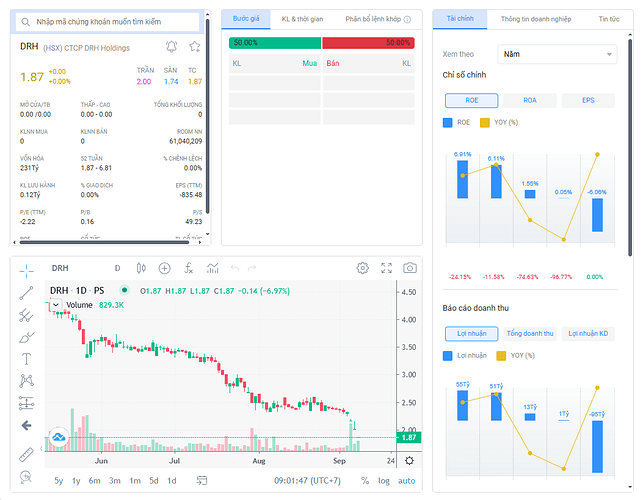Click the search magnifier icon
642x500 pixels.
(x=25, y=22)
